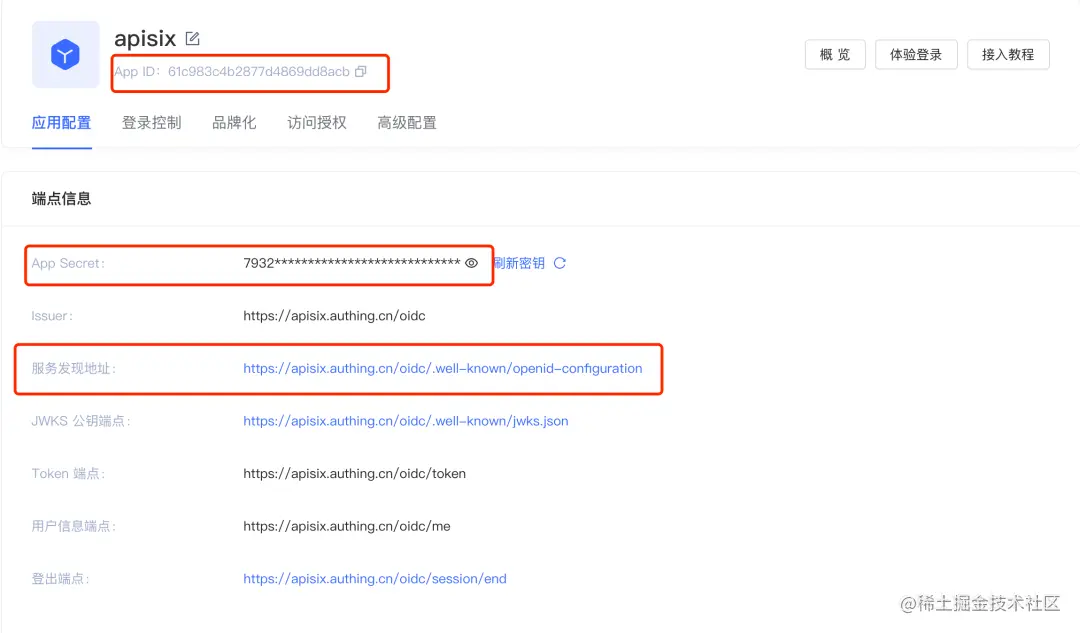Screen dimensions: 1080x633
Task: Click the 服务发现地址 label
Action: (x=74, y=369)
